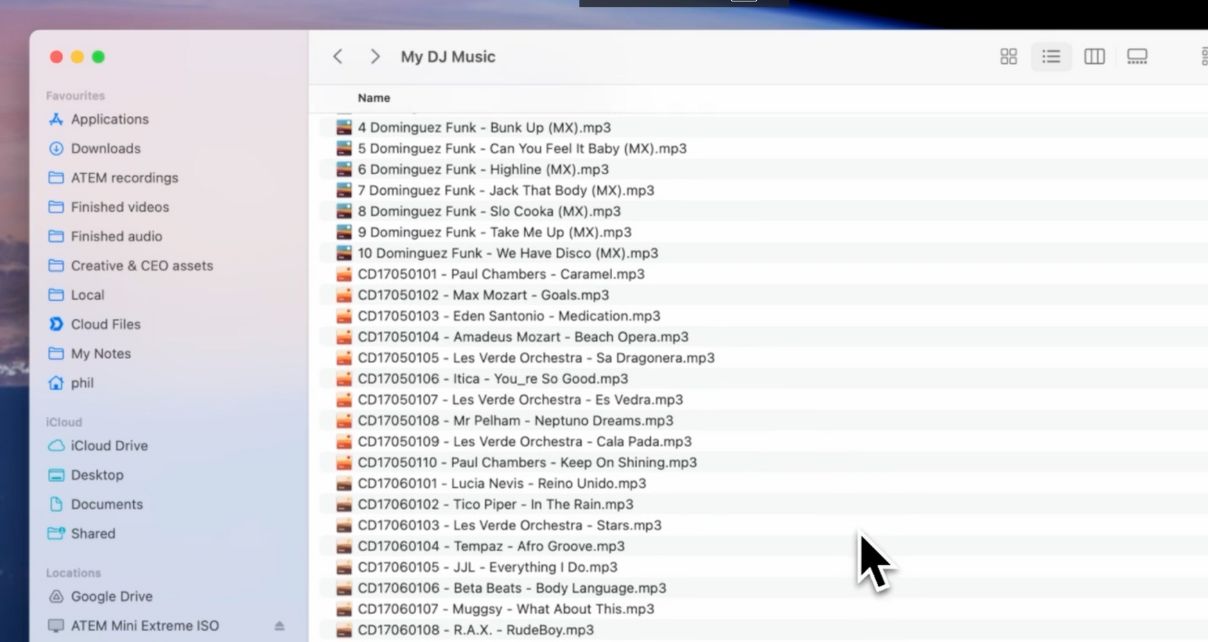Switch to list view

tap(1051, 57)
